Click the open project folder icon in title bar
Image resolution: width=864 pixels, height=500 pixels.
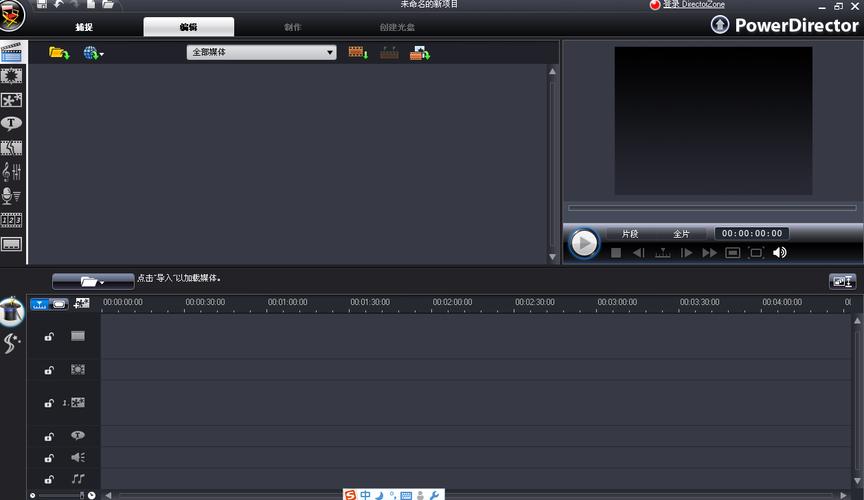click(x=108, y=4)
